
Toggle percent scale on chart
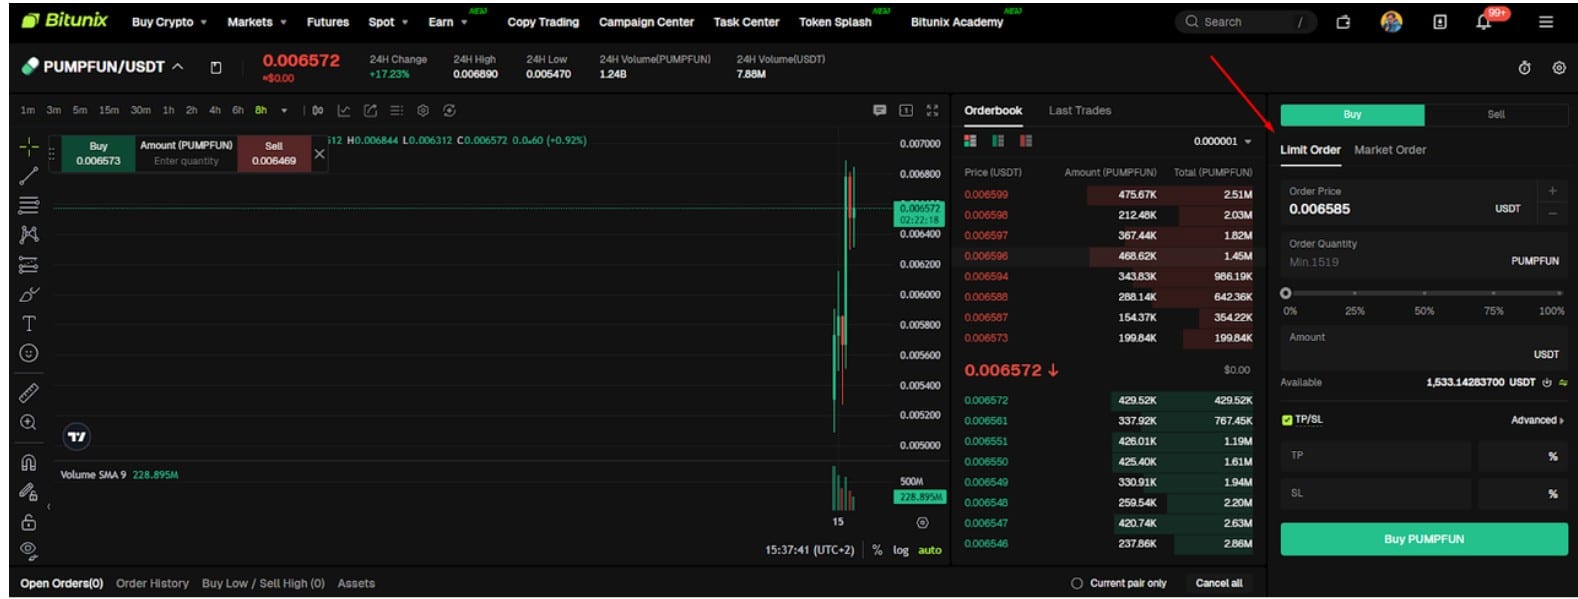coord(877,550)
